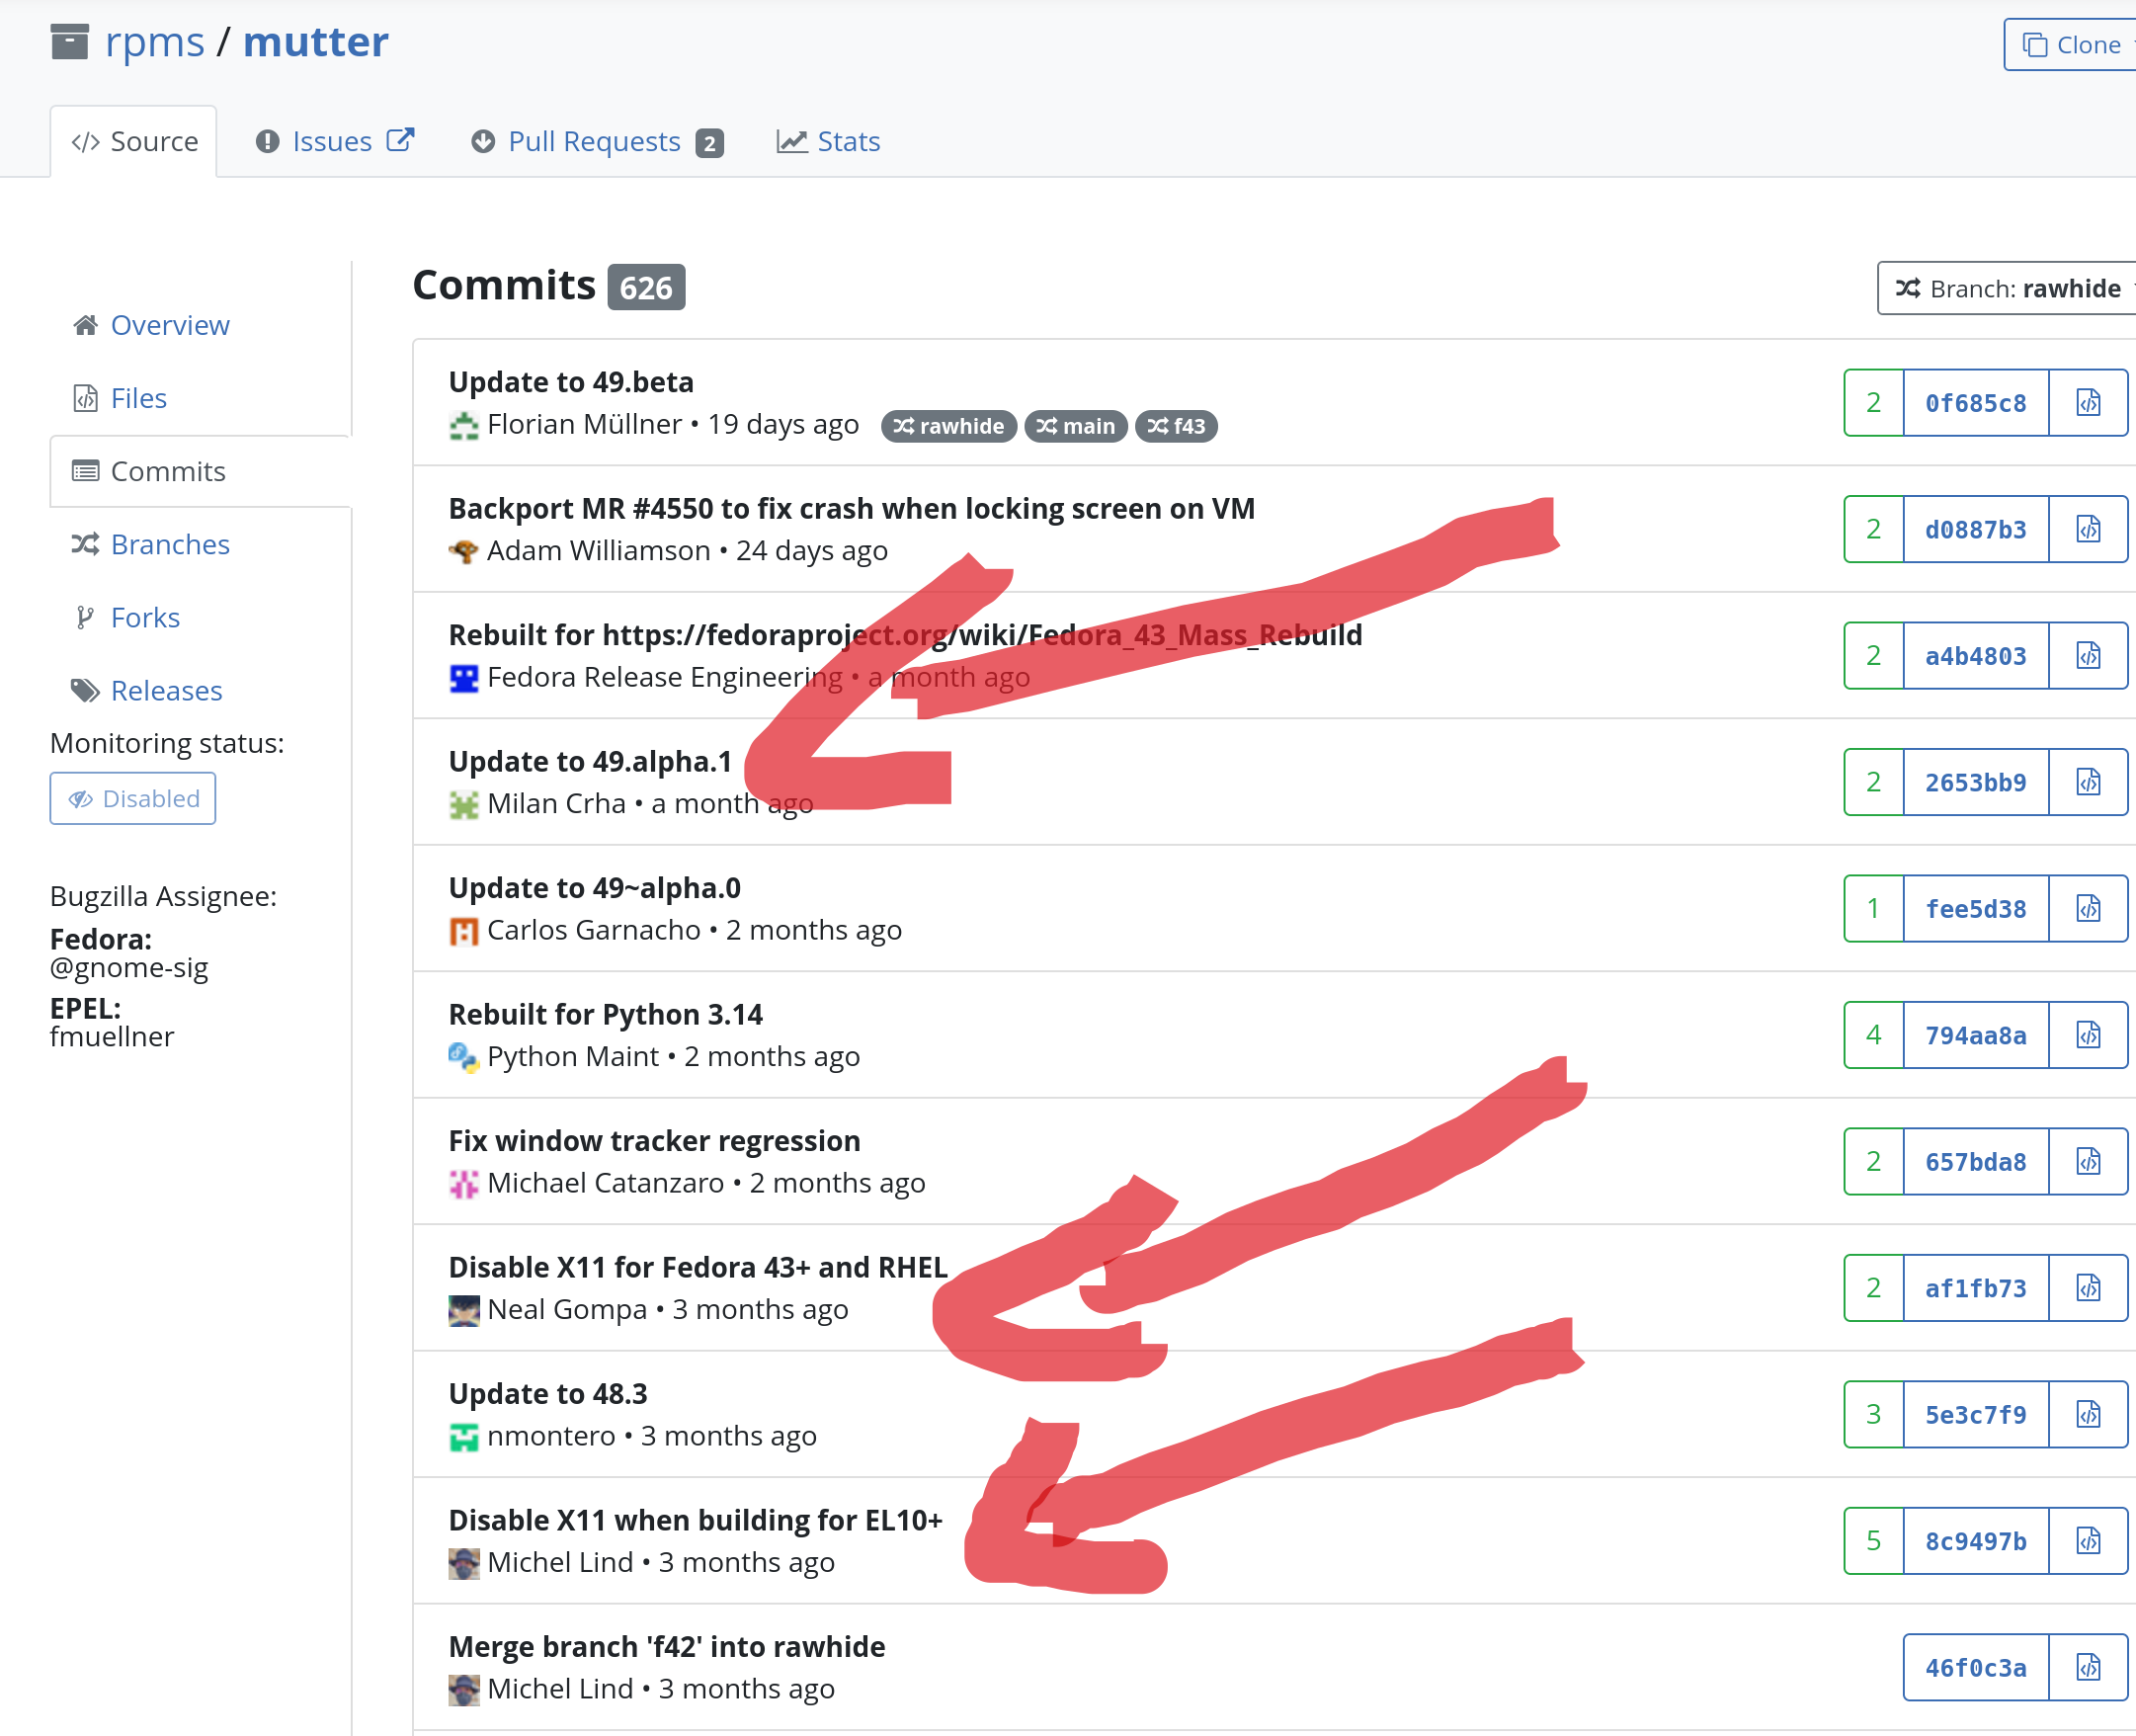The height and width of the screenshot is (1736, 2136).
Task: Open commit hash 5e3c7f9
Action: click(1976, 1415)
